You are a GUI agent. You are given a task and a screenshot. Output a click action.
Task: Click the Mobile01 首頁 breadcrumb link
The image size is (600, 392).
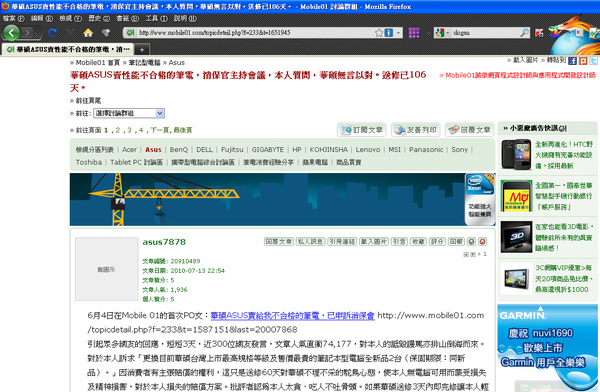(x=98, y=62)
